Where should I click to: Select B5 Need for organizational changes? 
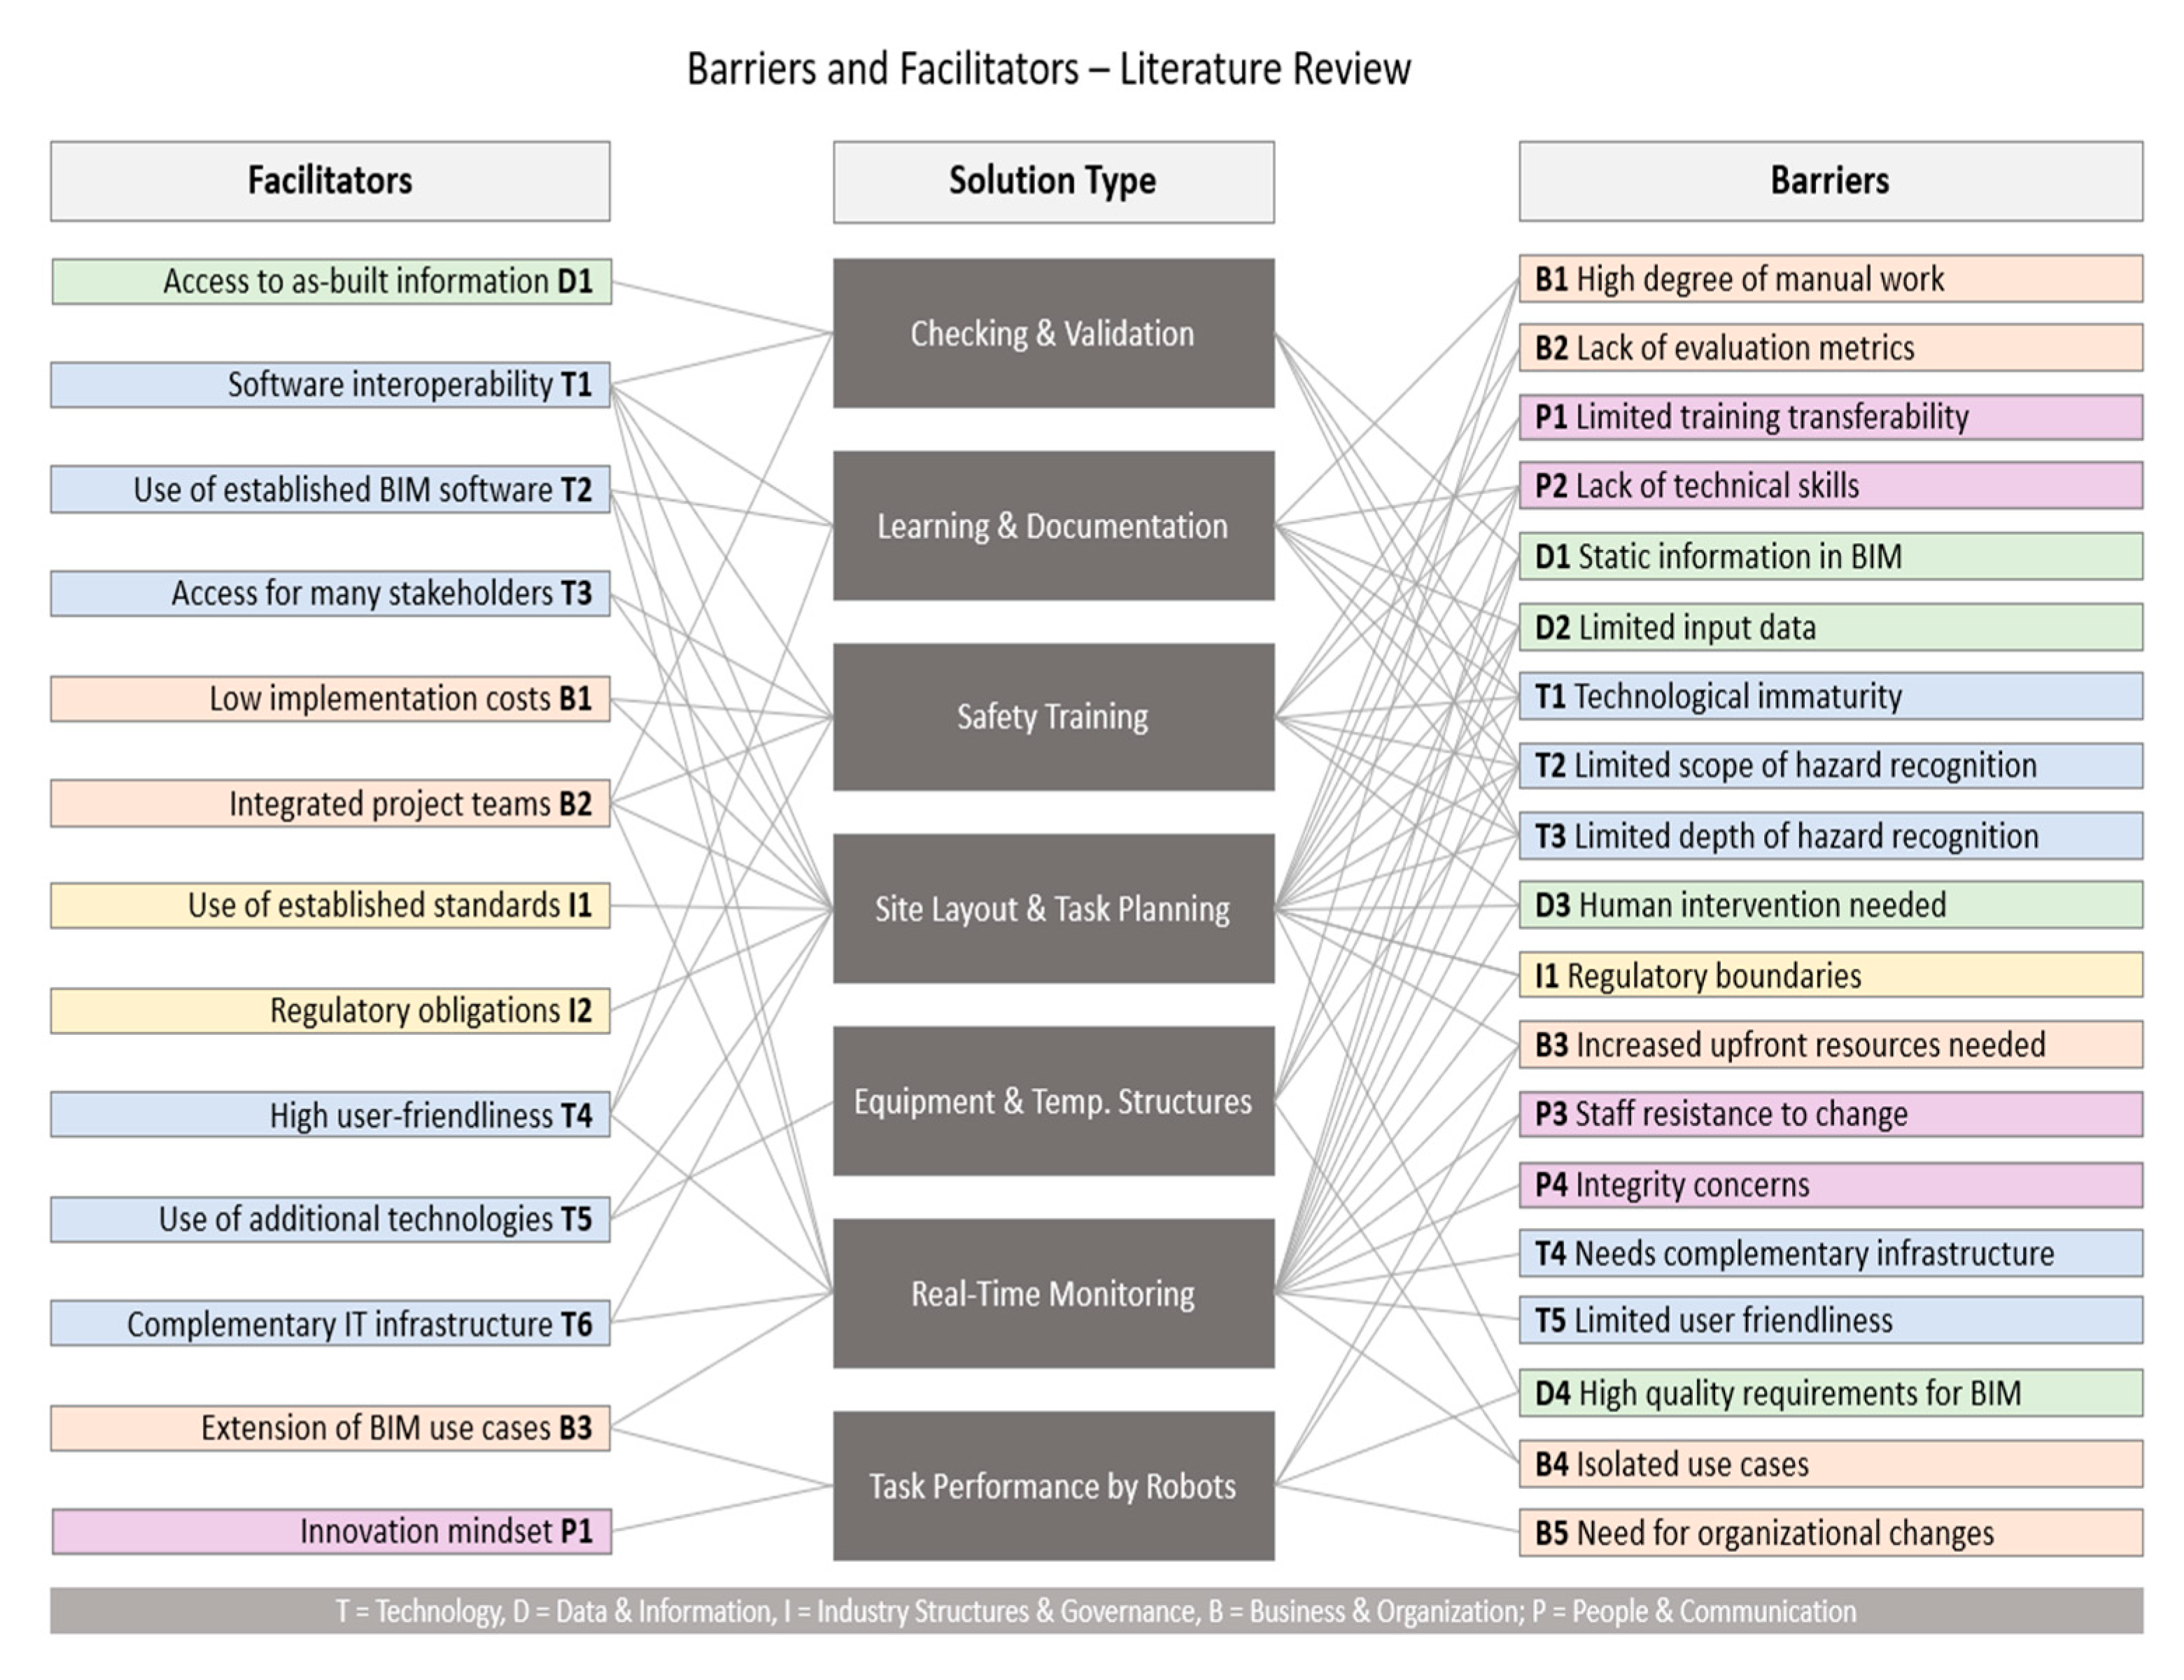(x=1830, y=1533)
